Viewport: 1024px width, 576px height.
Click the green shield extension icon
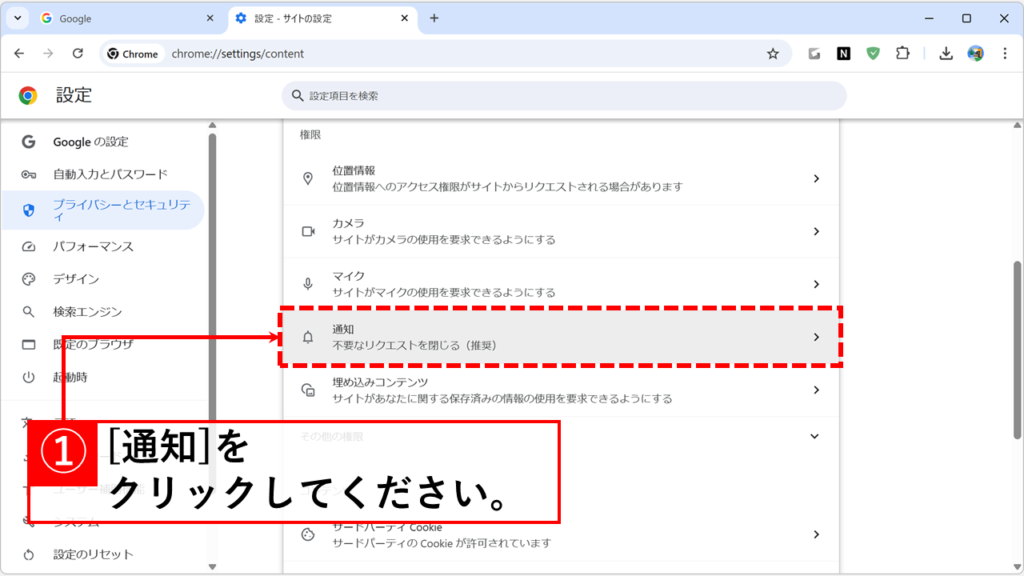click(872, 54)
